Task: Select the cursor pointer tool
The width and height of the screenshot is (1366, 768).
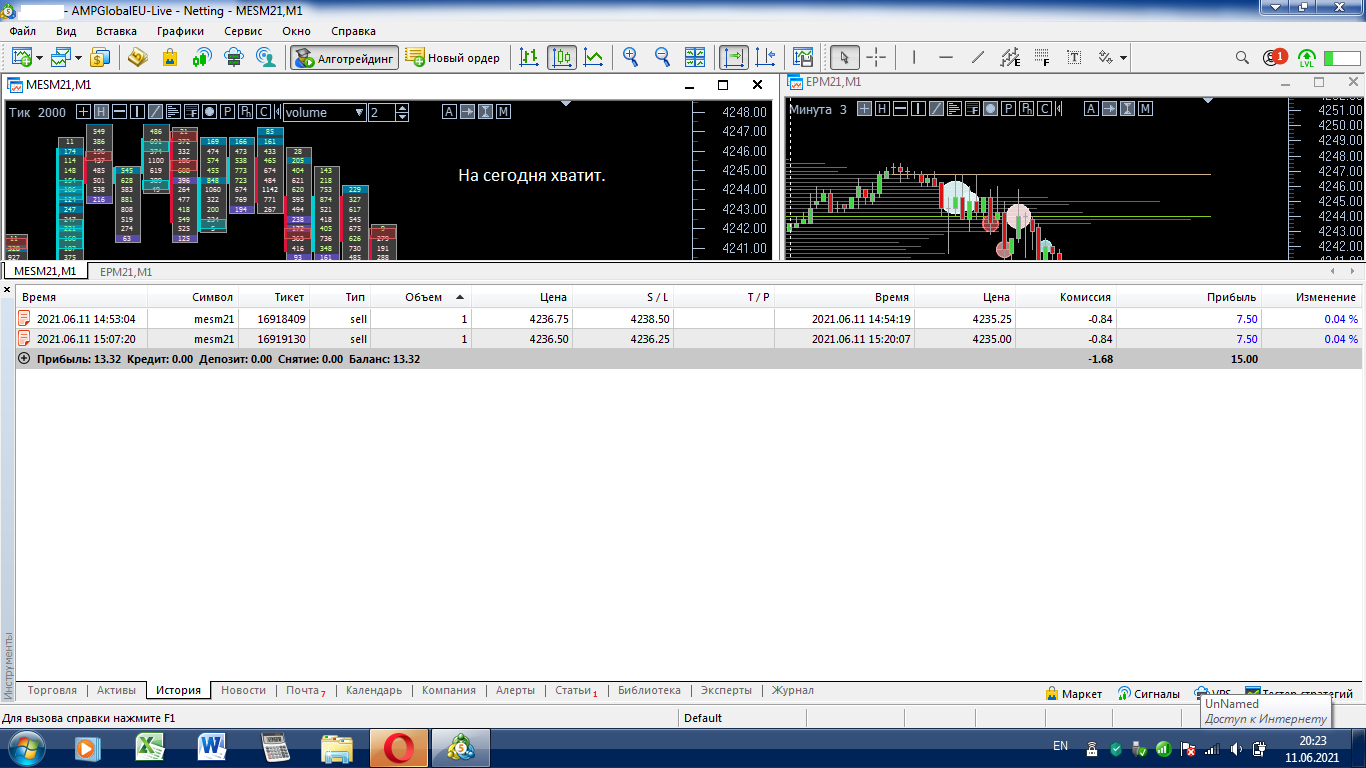Action: pos(844,57)
